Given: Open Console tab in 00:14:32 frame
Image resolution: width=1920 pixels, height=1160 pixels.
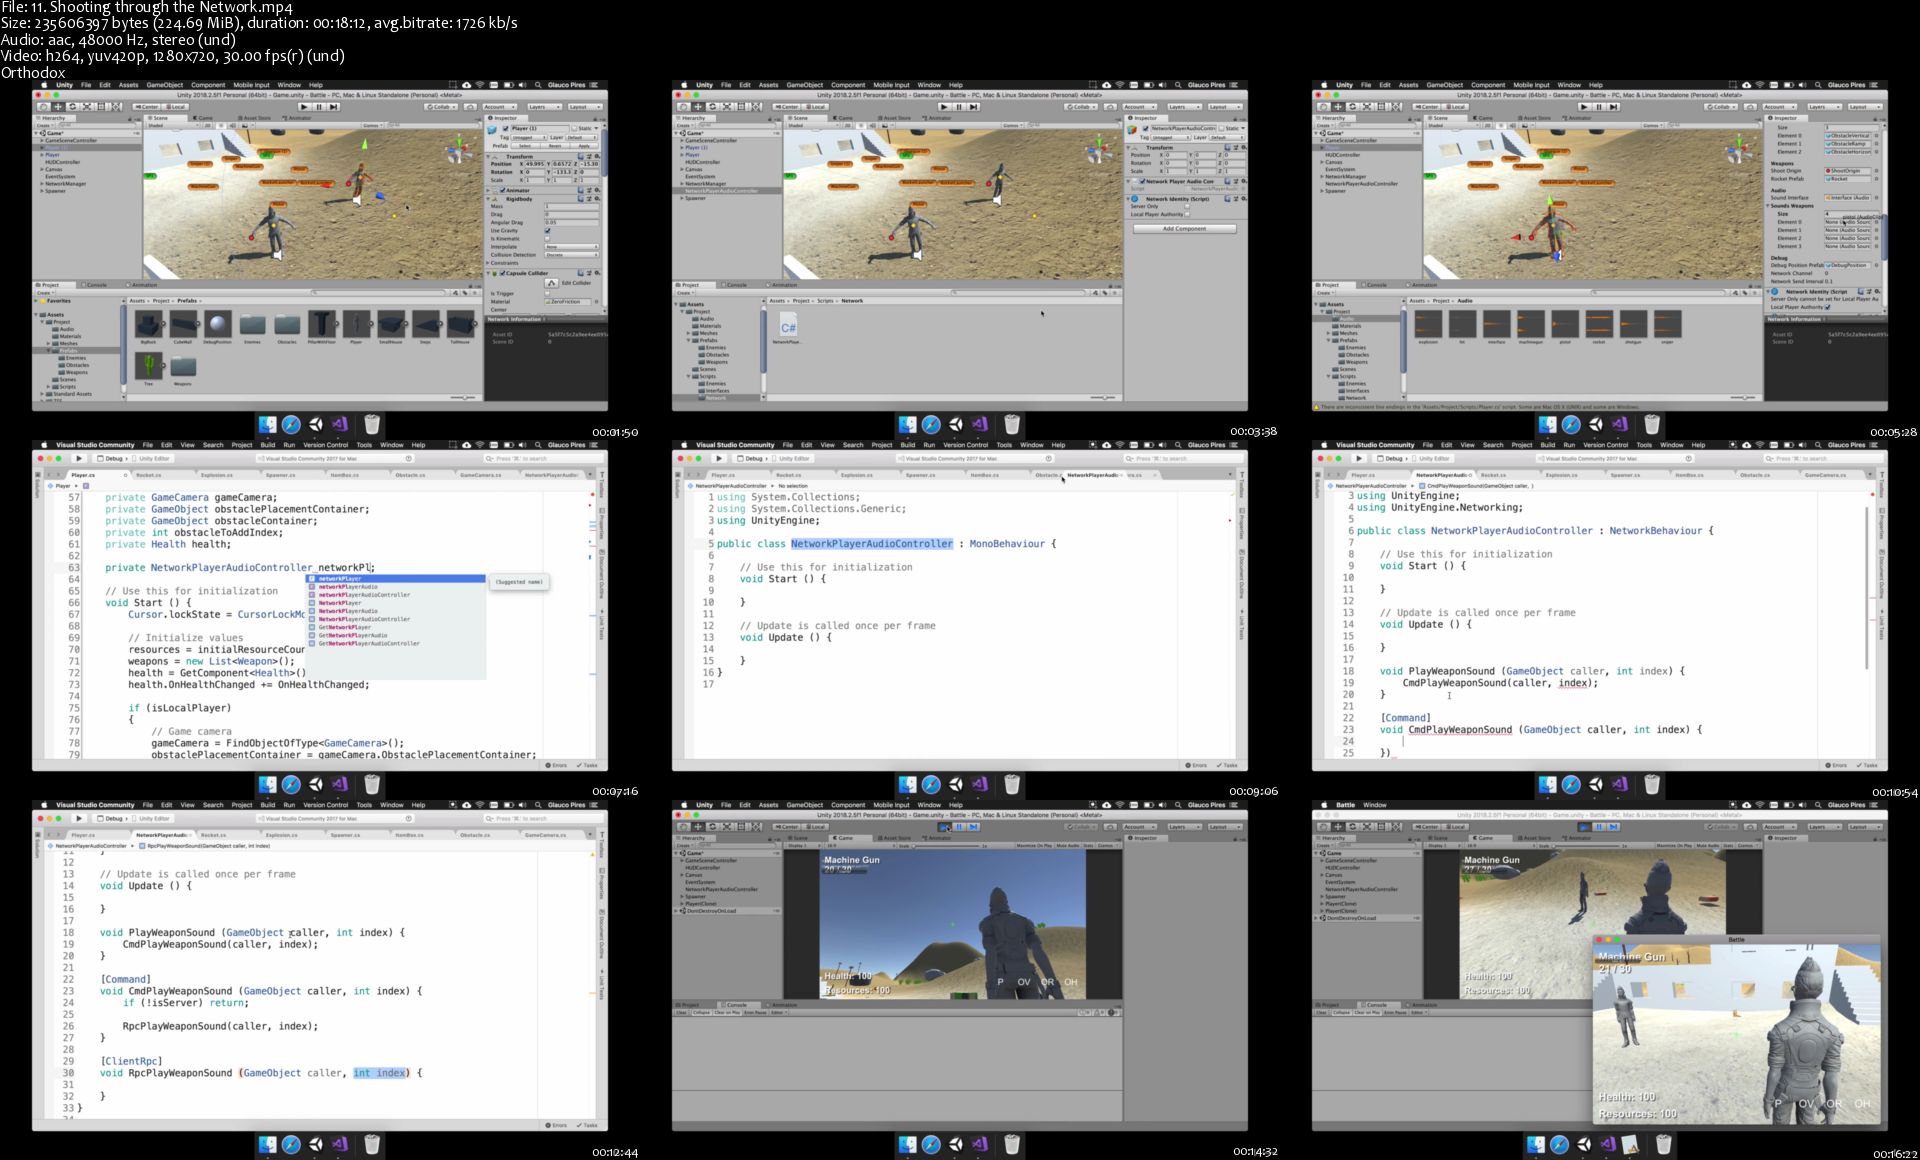Looking at the screenshot, I should [736, 1005].
